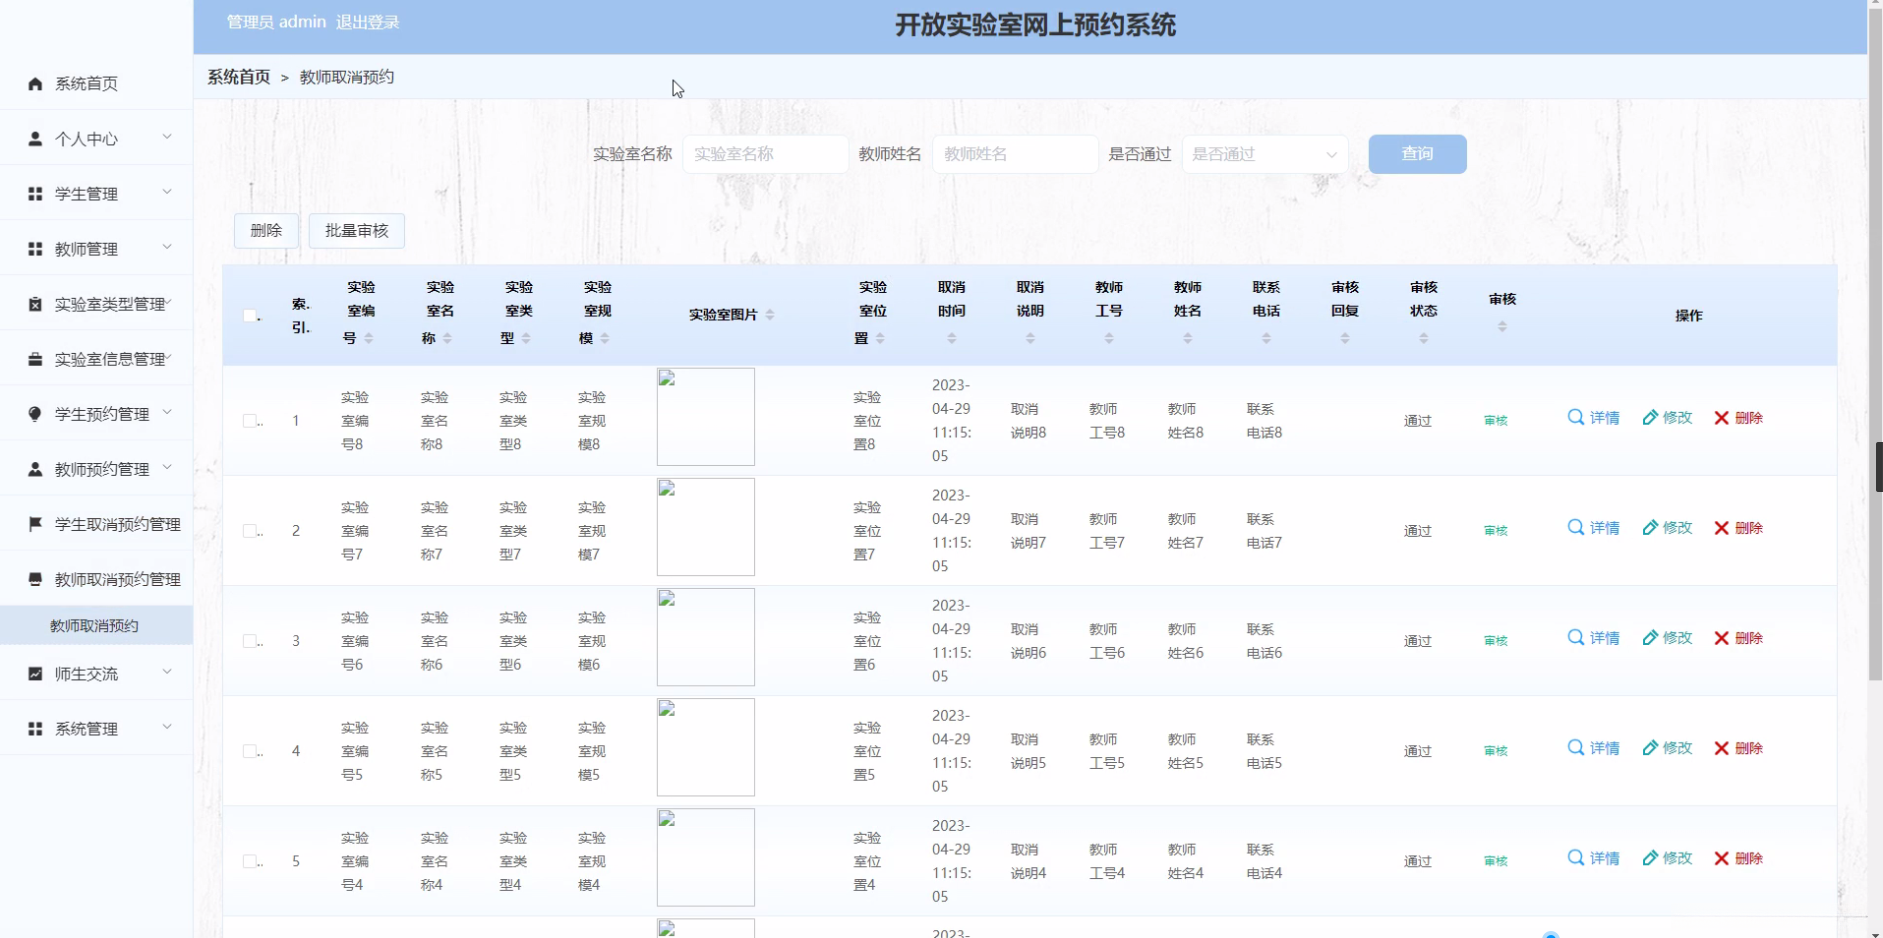Click the 实验室图片 thumbnail in row 4
Screen dimensions: 1883x938
706,747
